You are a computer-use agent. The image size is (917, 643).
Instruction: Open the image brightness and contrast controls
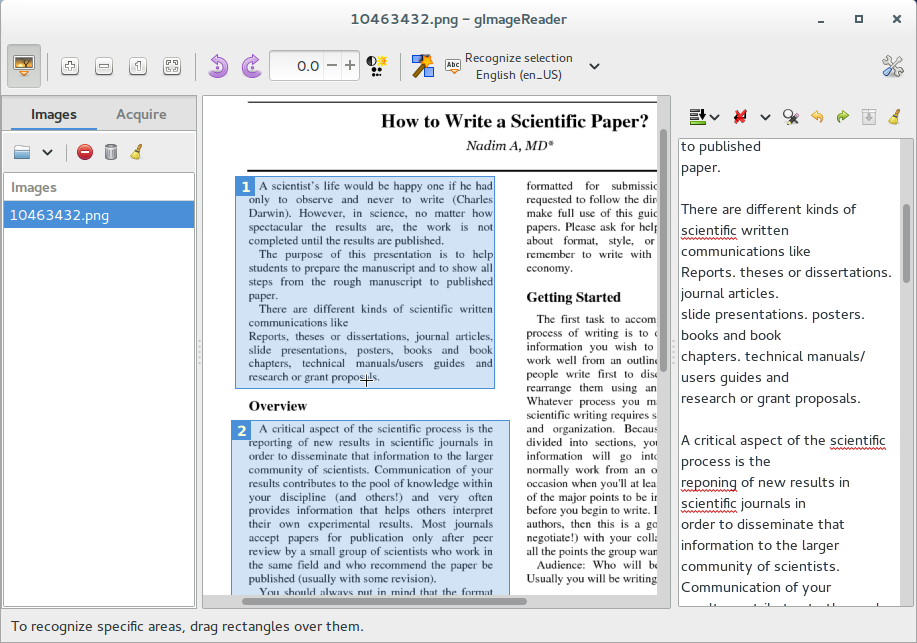378,66
